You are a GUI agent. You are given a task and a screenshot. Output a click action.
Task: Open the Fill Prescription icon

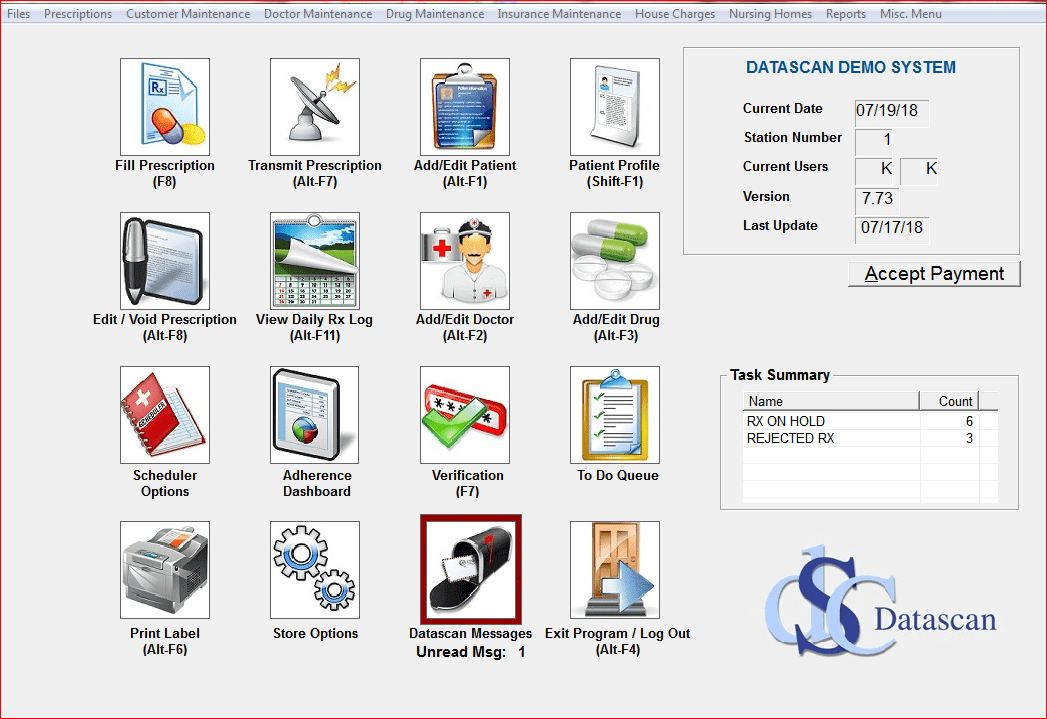165,107
